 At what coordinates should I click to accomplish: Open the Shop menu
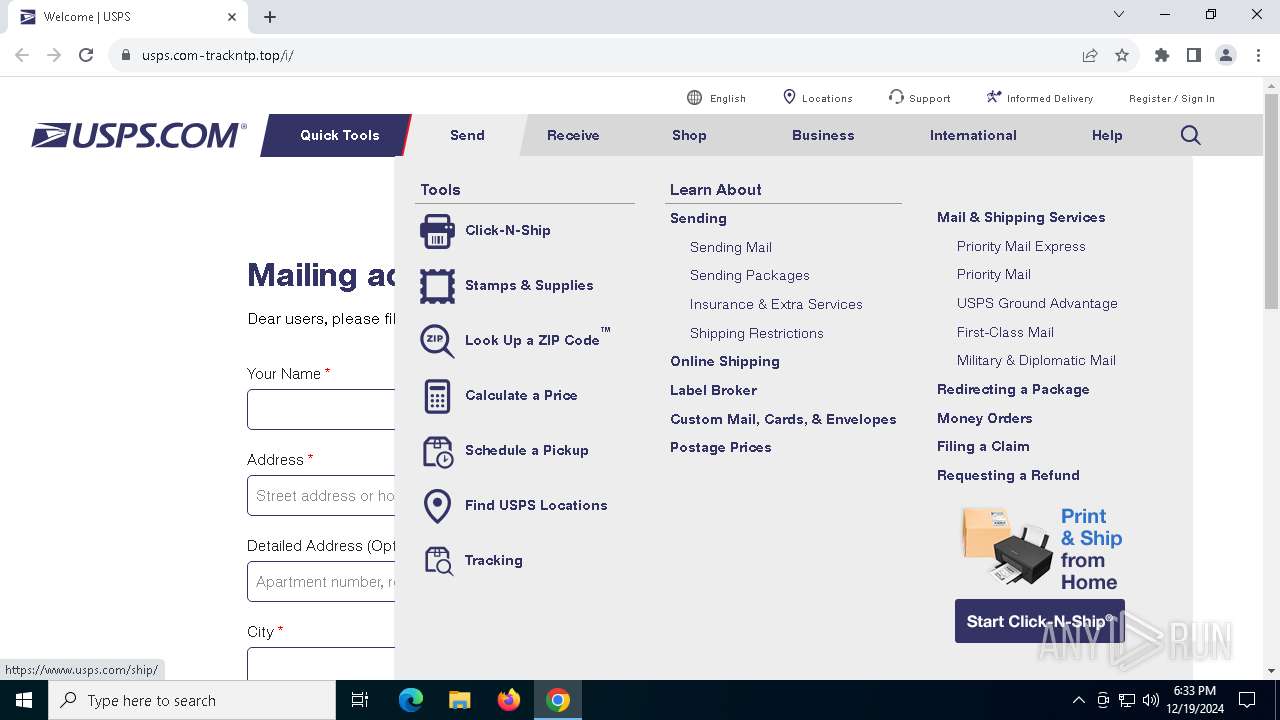point(689,135)
